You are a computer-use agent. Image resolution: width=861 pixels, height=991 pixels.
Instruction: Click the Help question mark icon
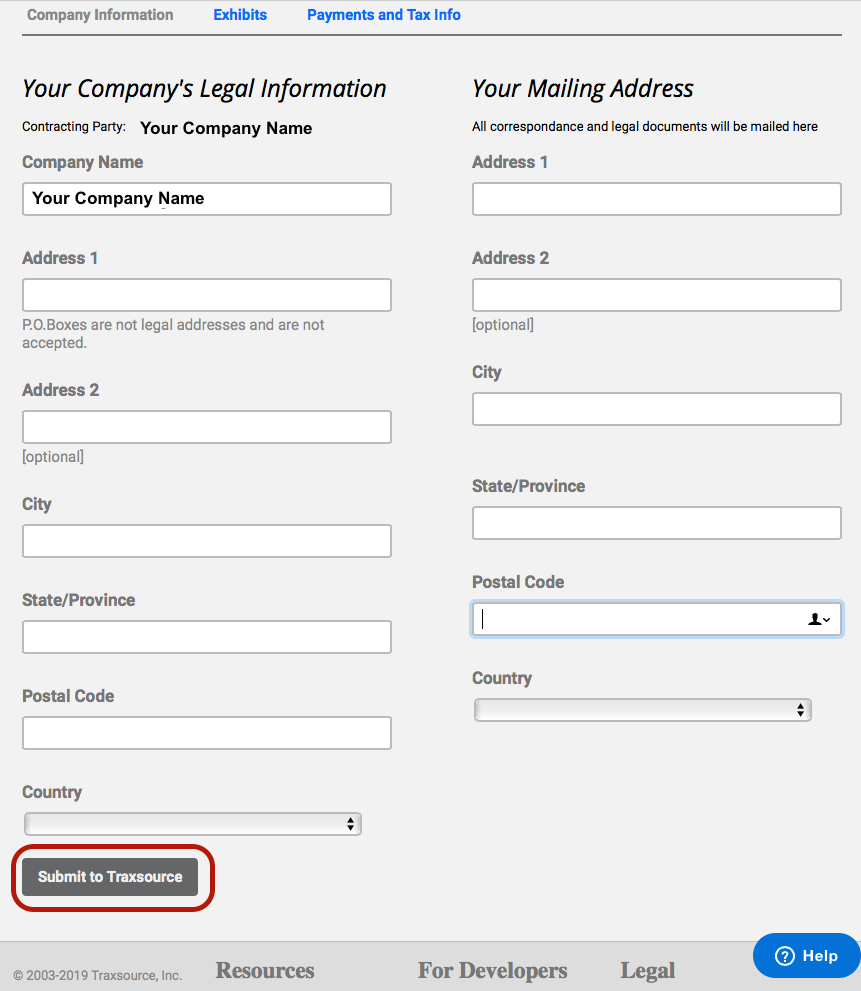(x=785, y=956)
